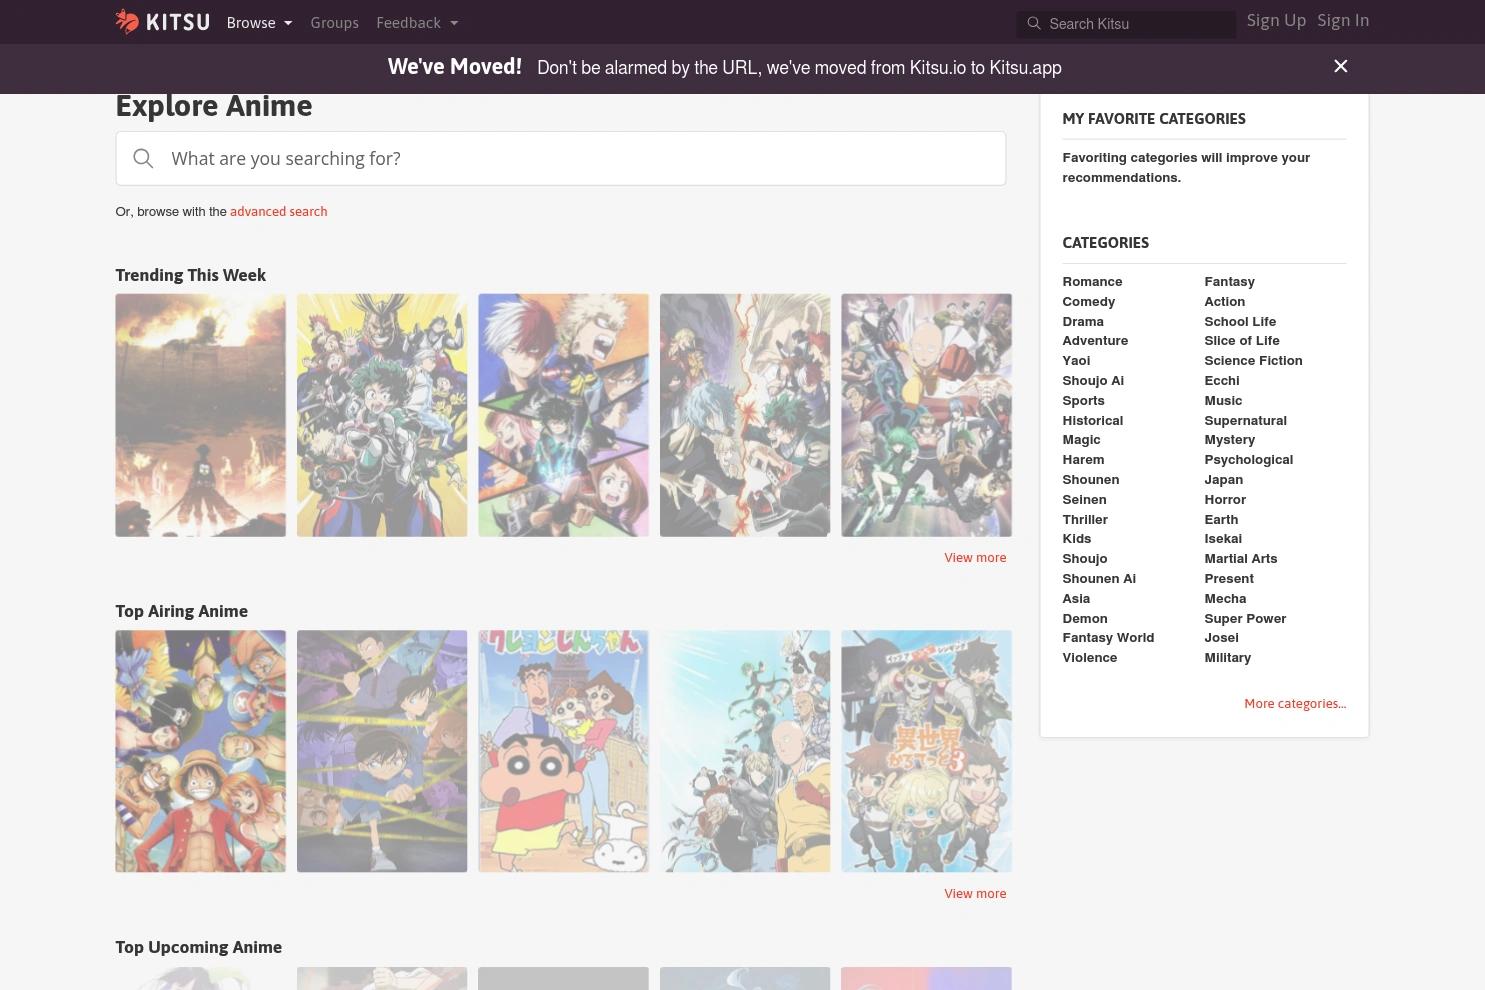Focus the 'What are you searching for?' field

(x=560, y=158)
